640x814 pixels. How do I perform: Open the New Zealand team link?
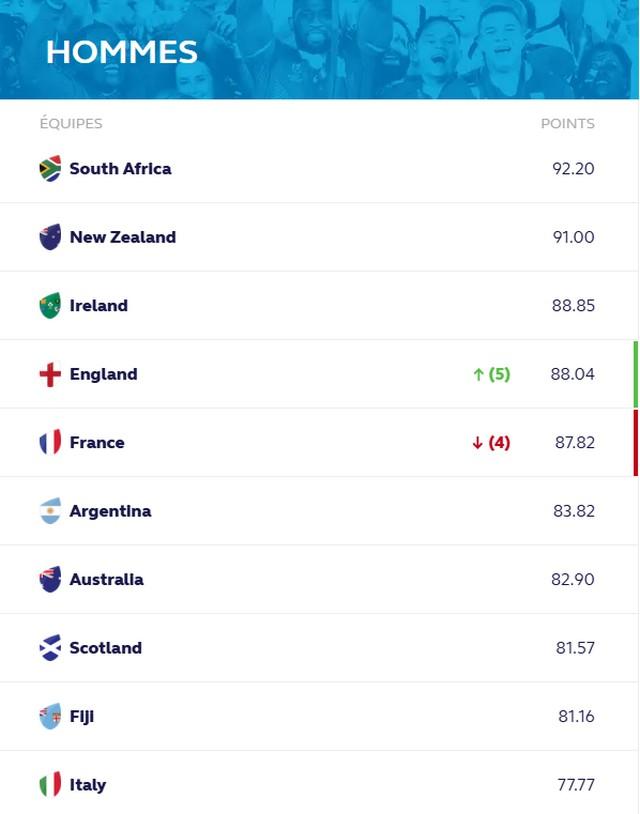tap(122, 237)
